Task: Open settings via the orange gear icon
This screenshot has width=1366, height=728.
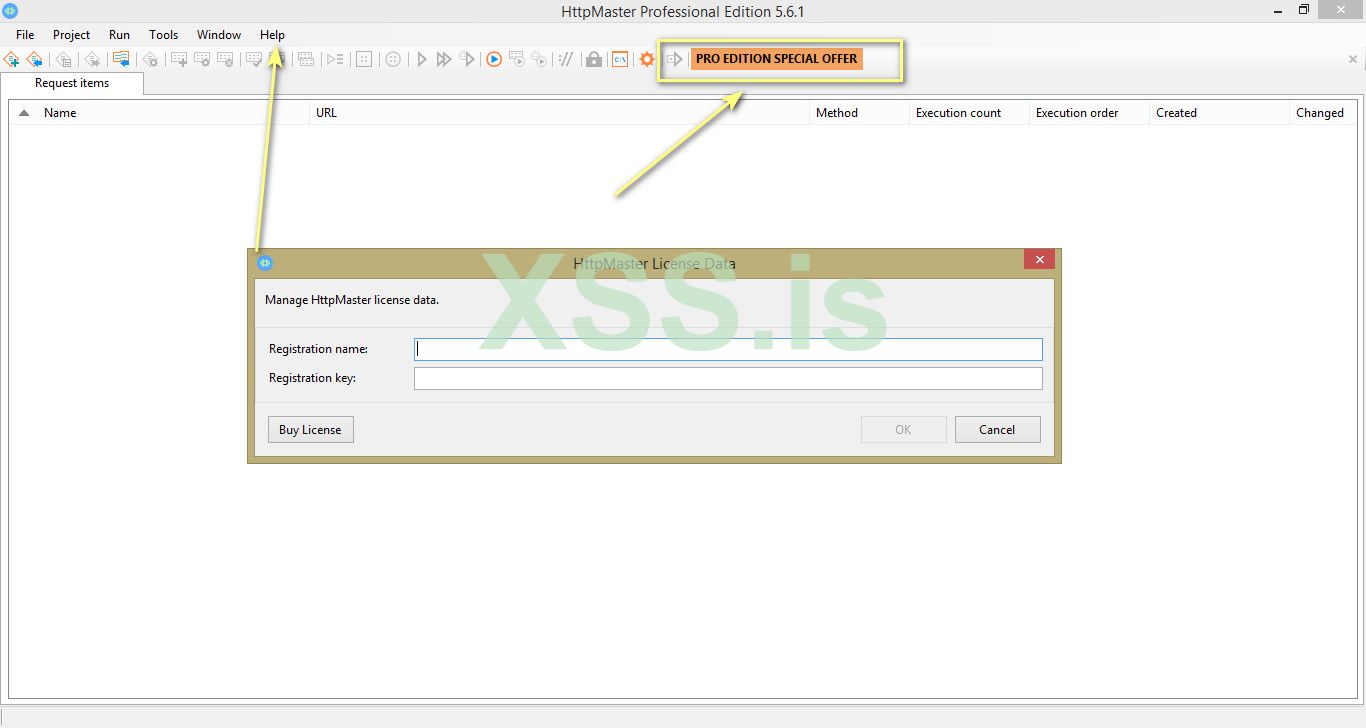Action: [x=647, y=59]
